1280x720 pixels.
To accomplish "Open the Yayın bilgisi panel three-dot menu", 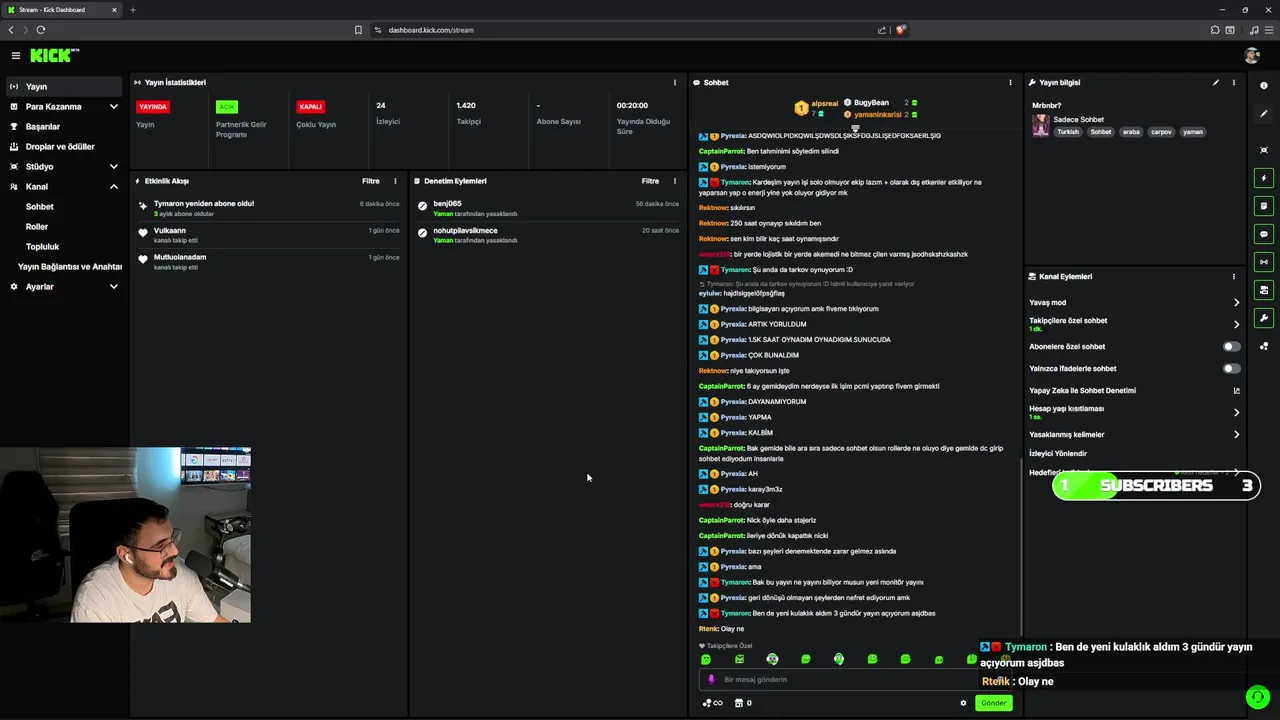I will 1234,83.
